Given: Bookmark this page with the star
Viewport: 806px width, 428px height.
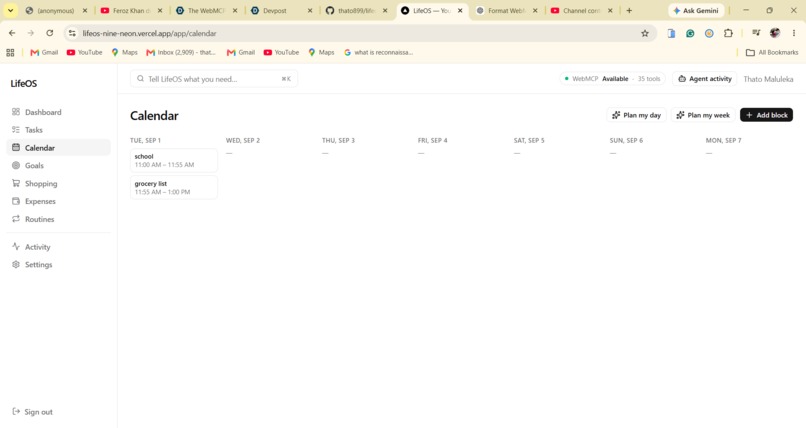Looking at the screenshot, I should (x=645, y=33).
